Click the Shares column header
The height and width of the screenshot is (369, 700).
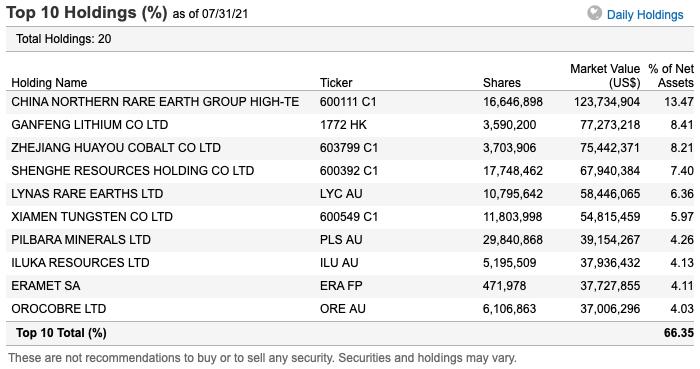tap(502, 83)
